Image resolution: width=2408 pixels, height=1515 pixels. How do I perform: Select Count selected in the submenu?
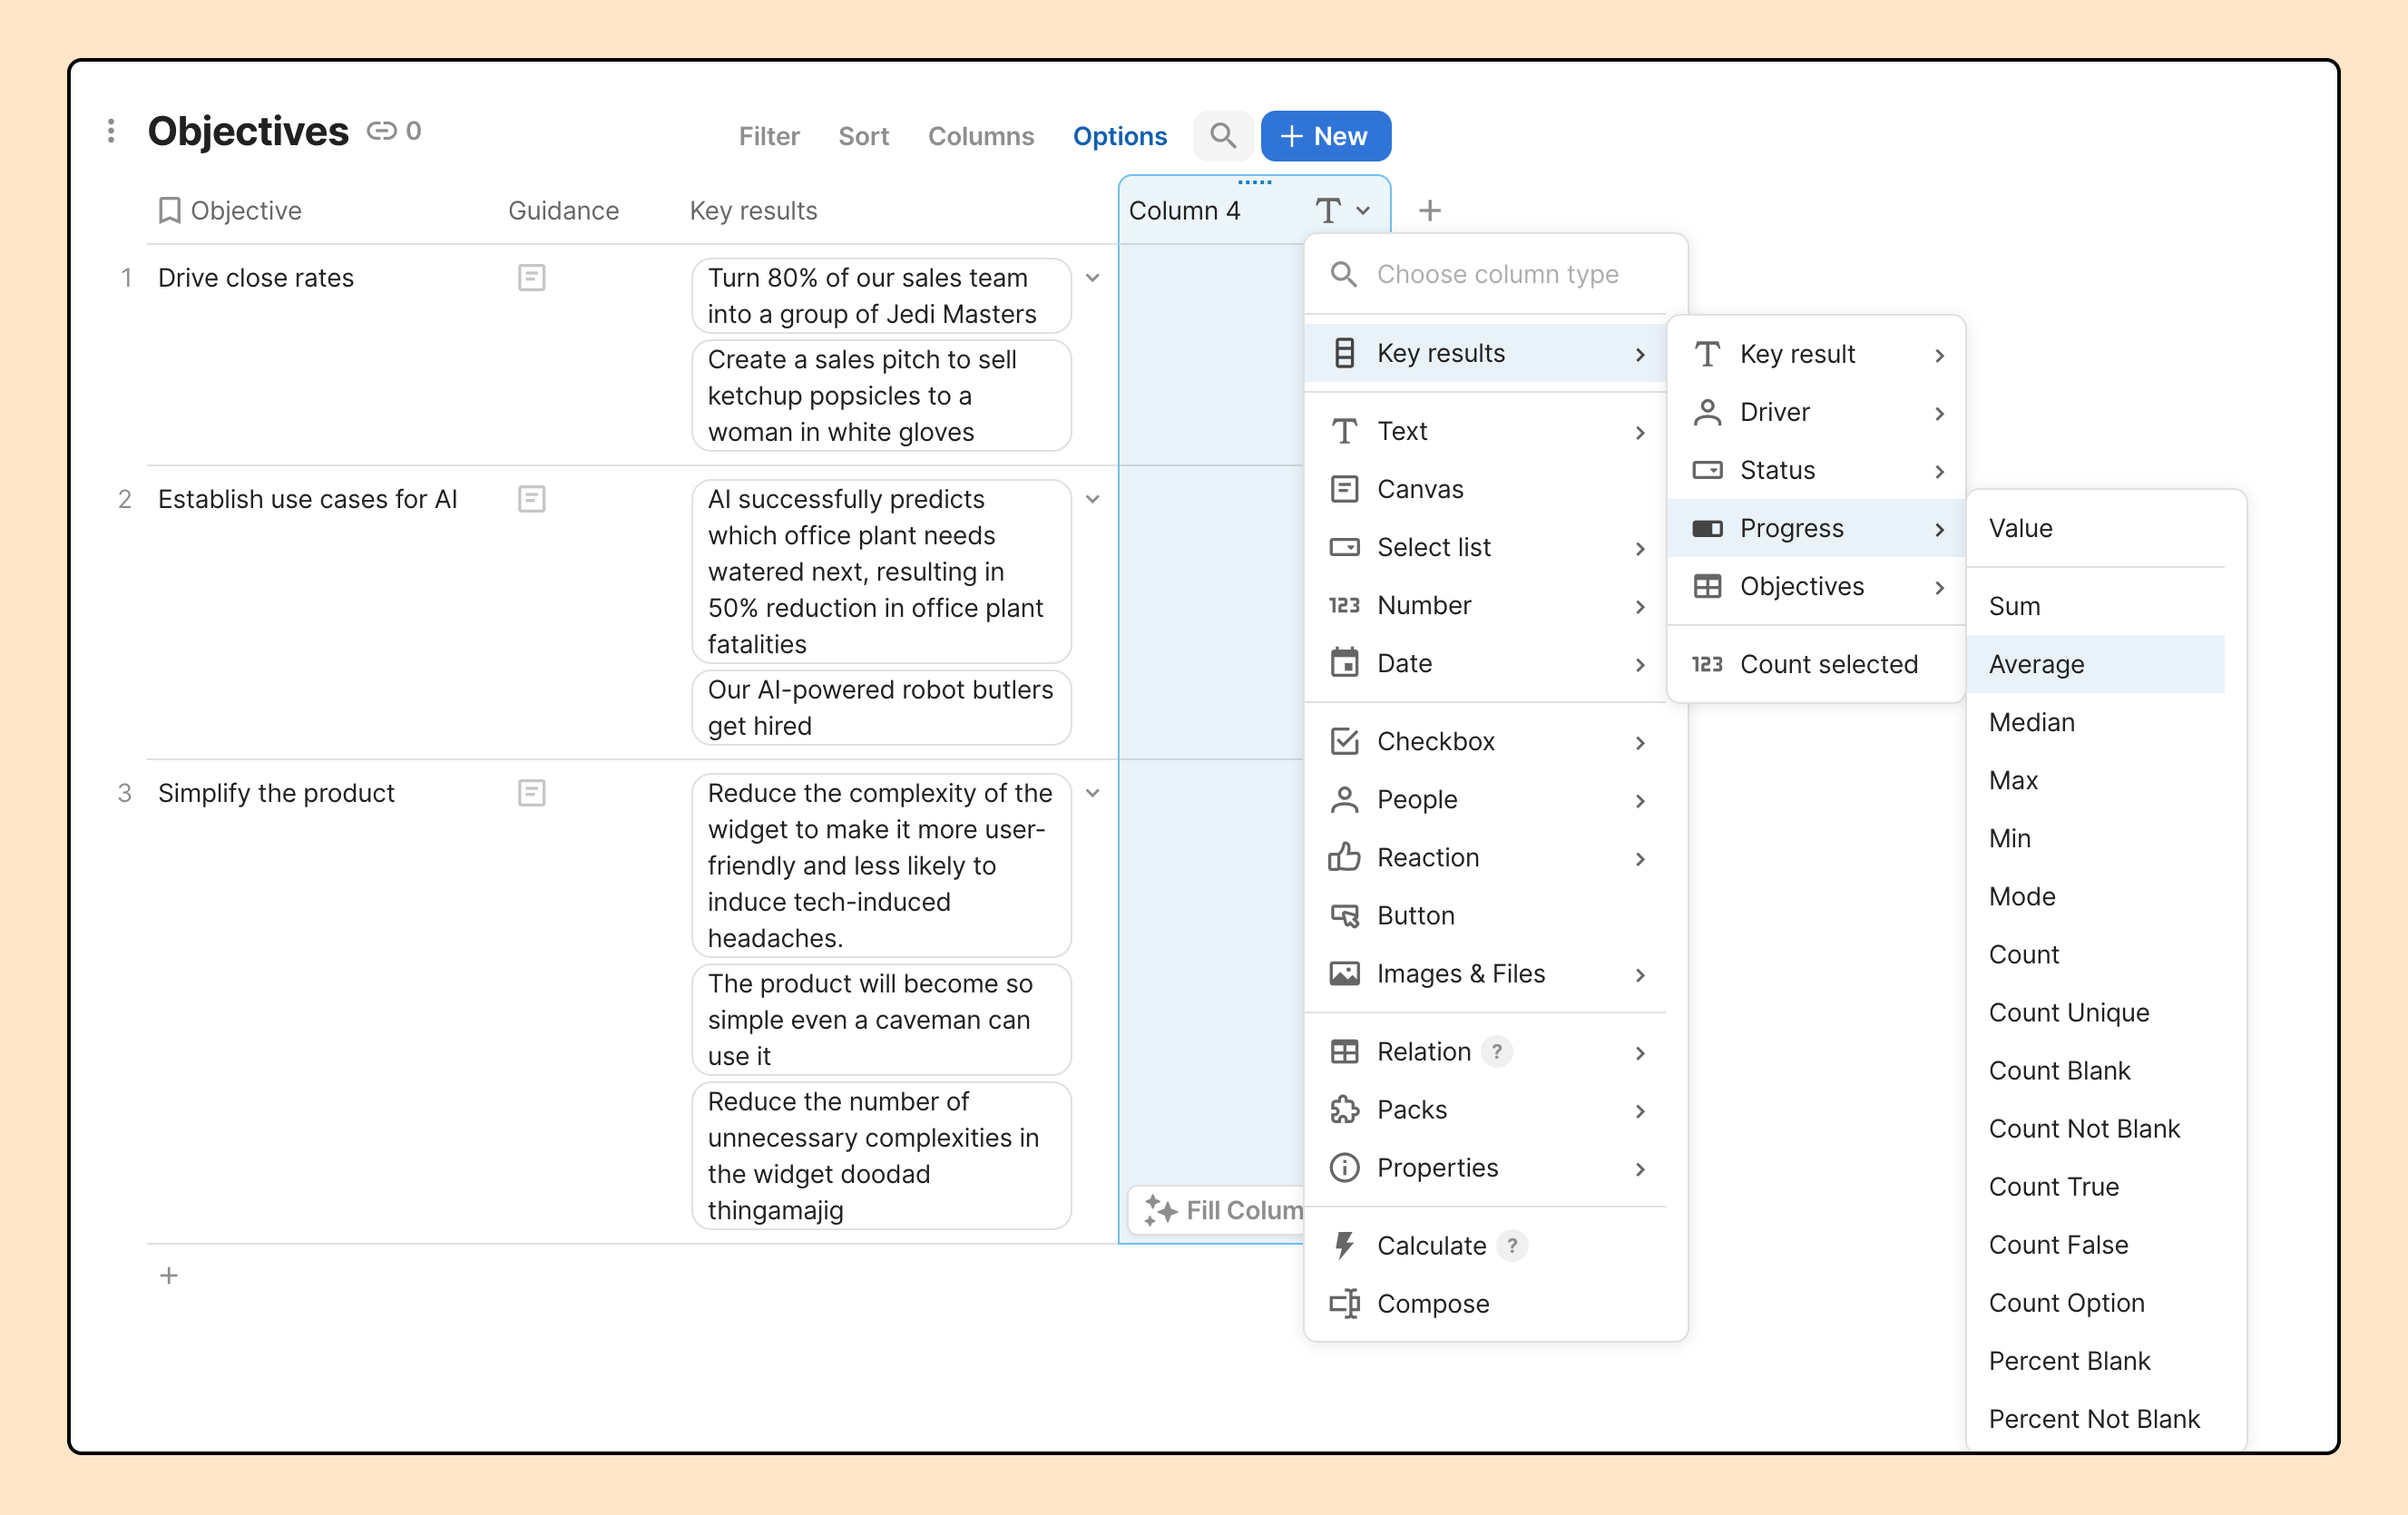click(1818, 665)
